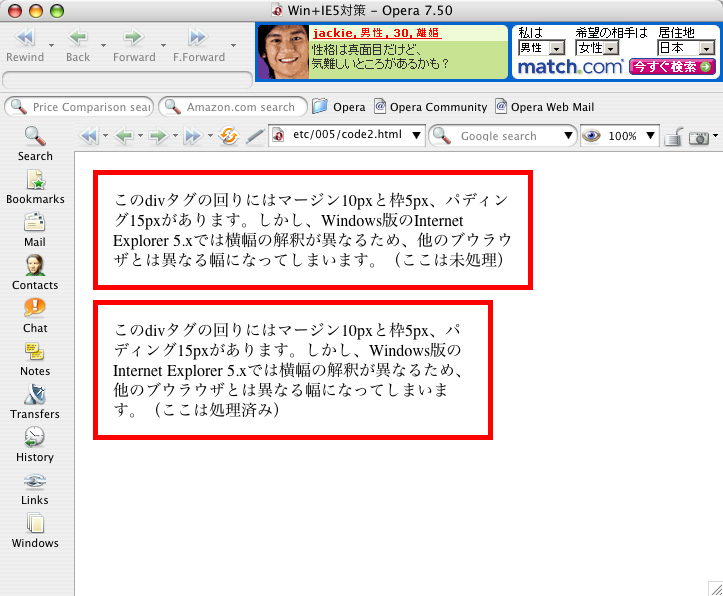Click the jackie profile link in the ad

click(x=377, y=33)
